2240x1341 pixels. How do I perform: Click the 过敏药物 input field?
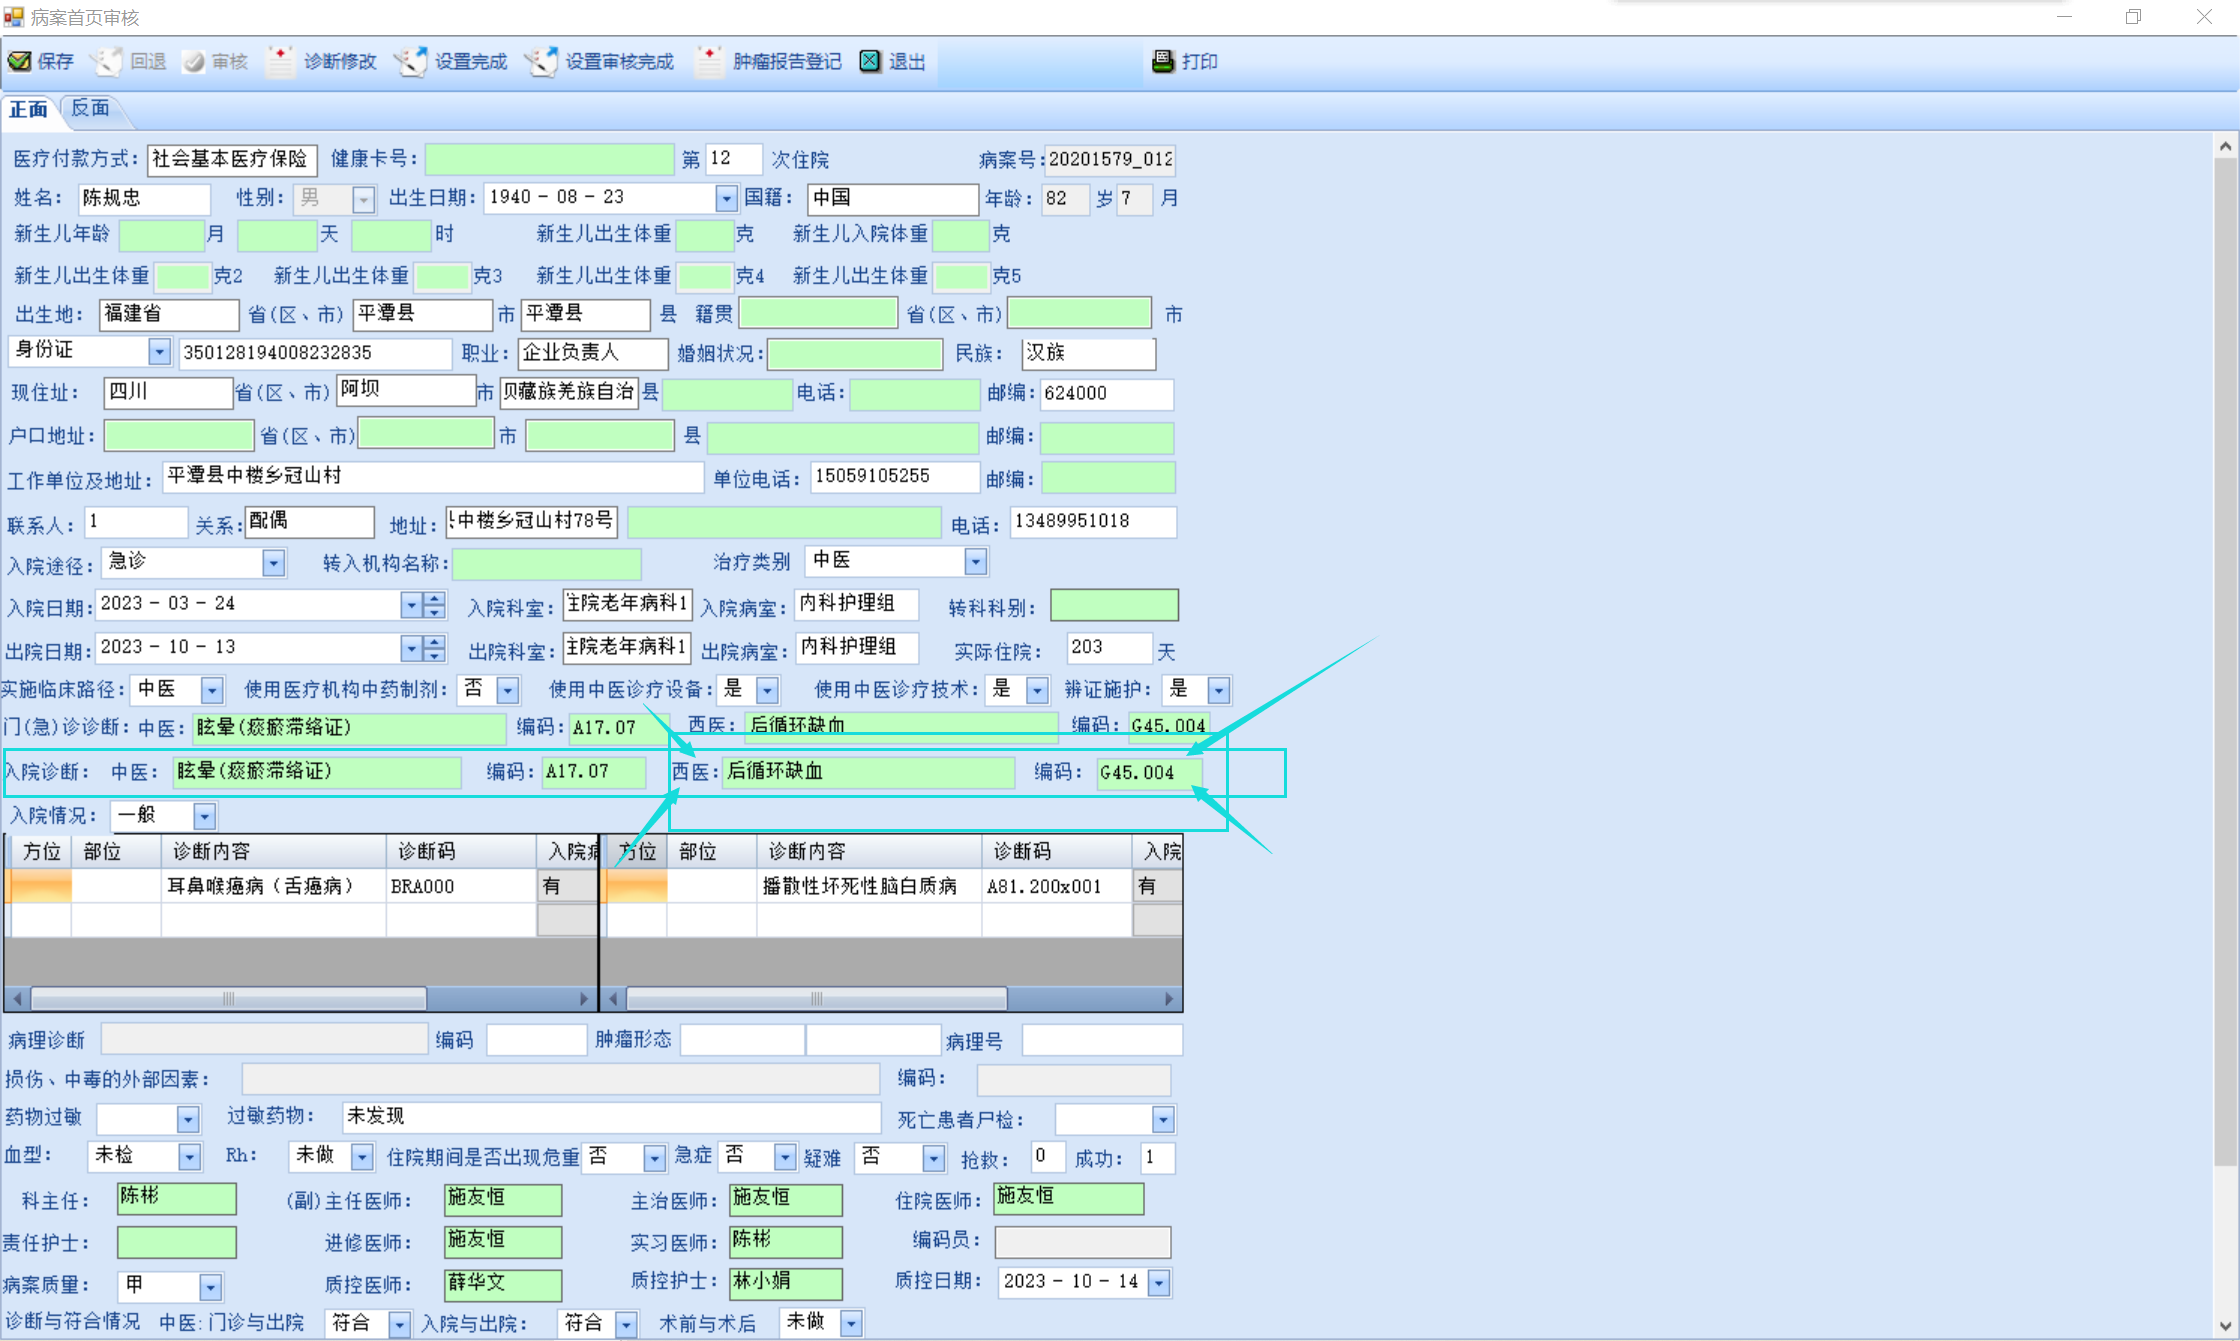(x=610, y=1116)
